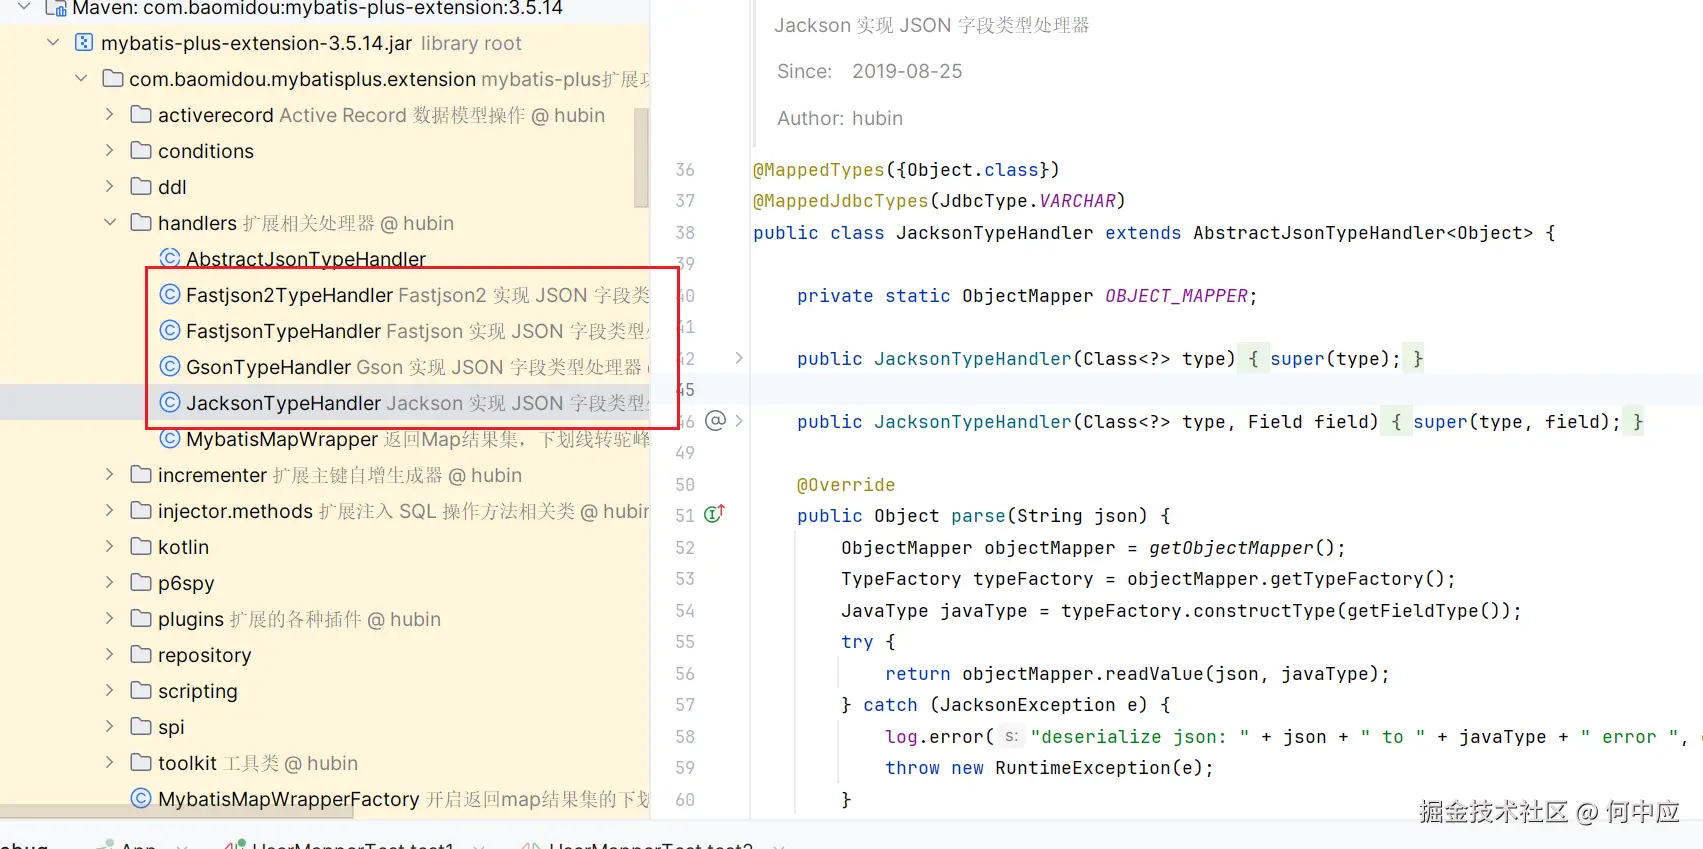Open FastjsonTypeHandler class
The image size is (1703, 849).
click(x=283, y=331)
